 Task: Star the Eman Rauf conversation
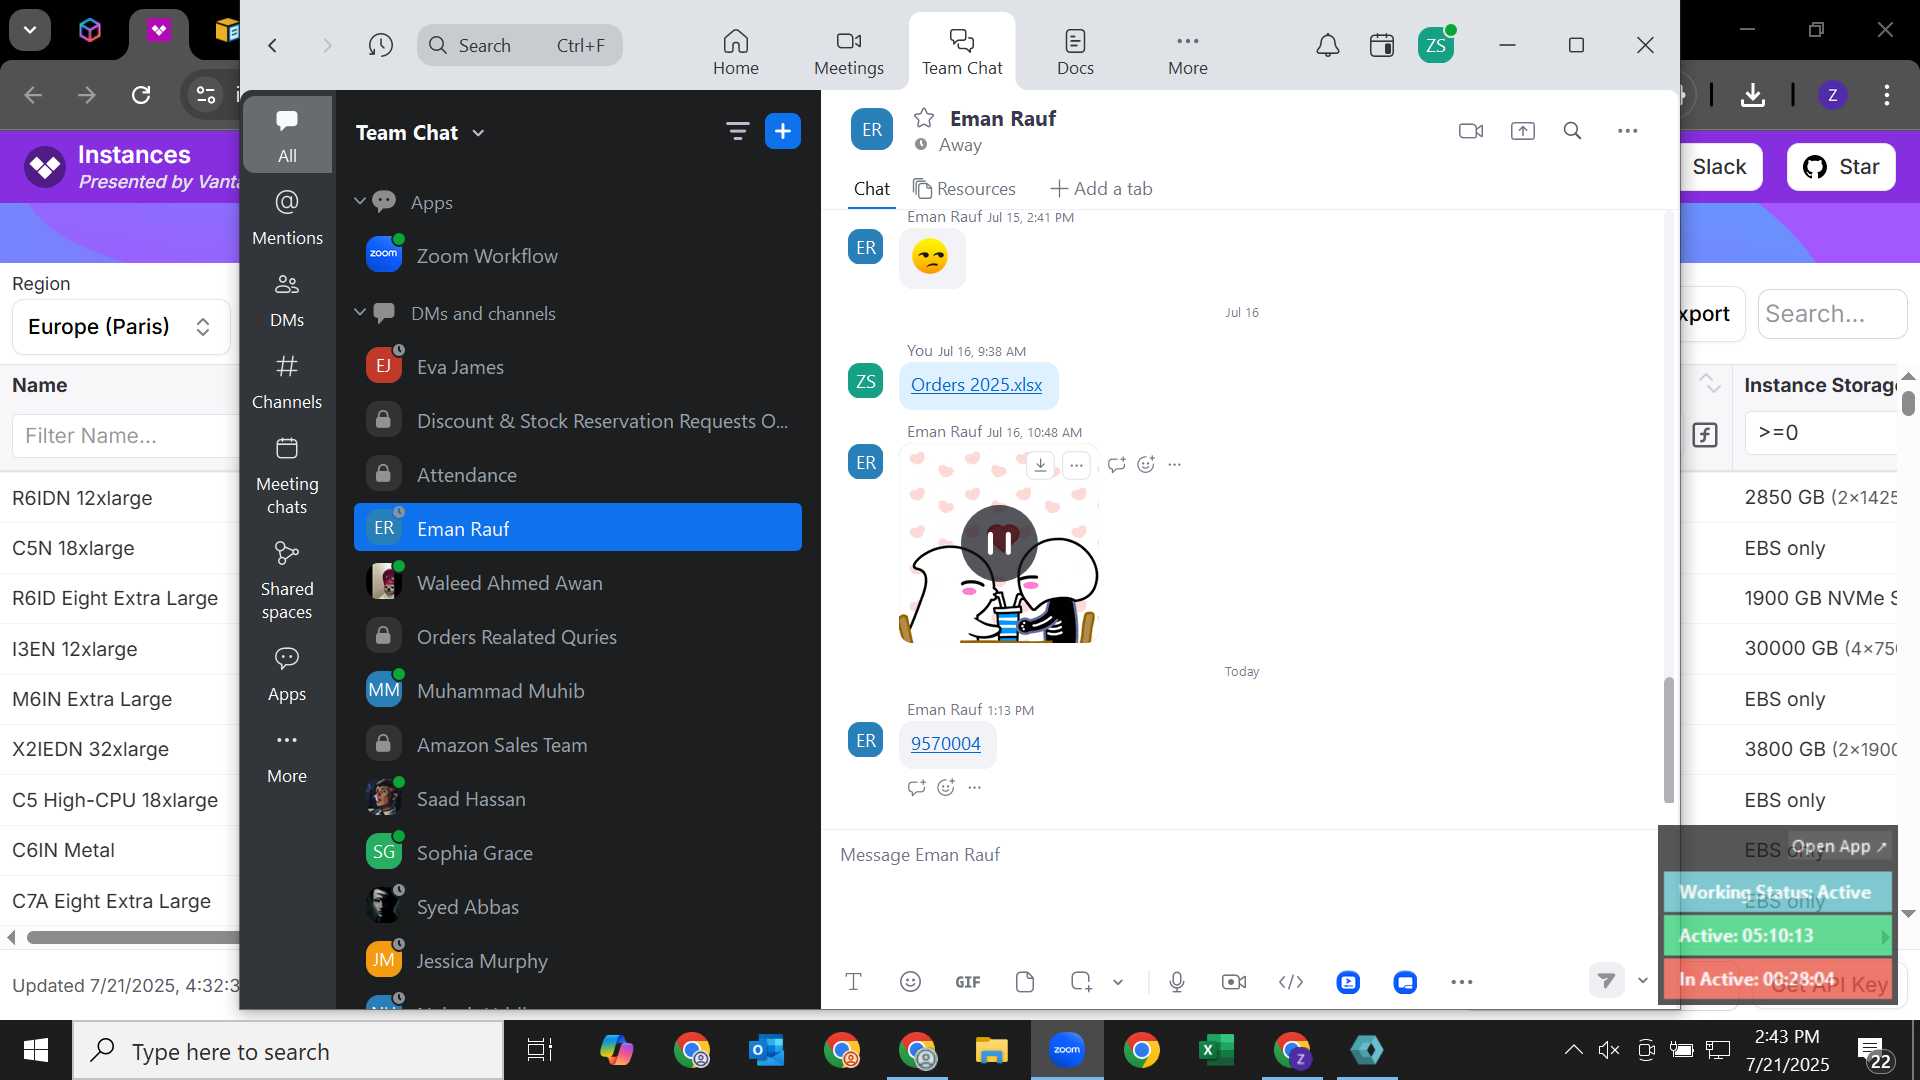(924, 118)
